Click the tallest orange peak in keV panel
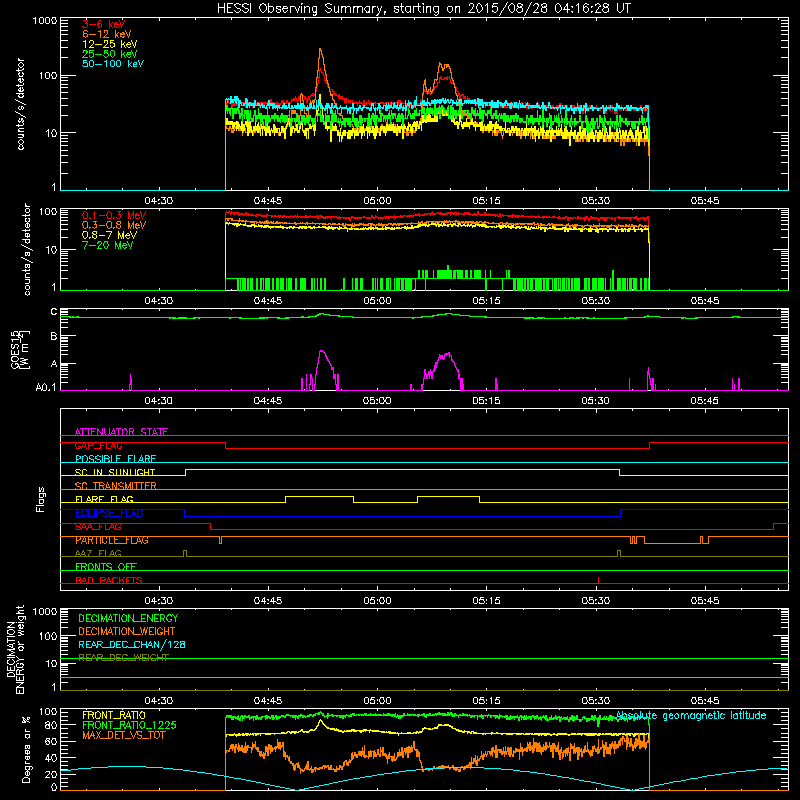Screen dimensions: 800x800 pyautogui.click(x=320, y=50)
